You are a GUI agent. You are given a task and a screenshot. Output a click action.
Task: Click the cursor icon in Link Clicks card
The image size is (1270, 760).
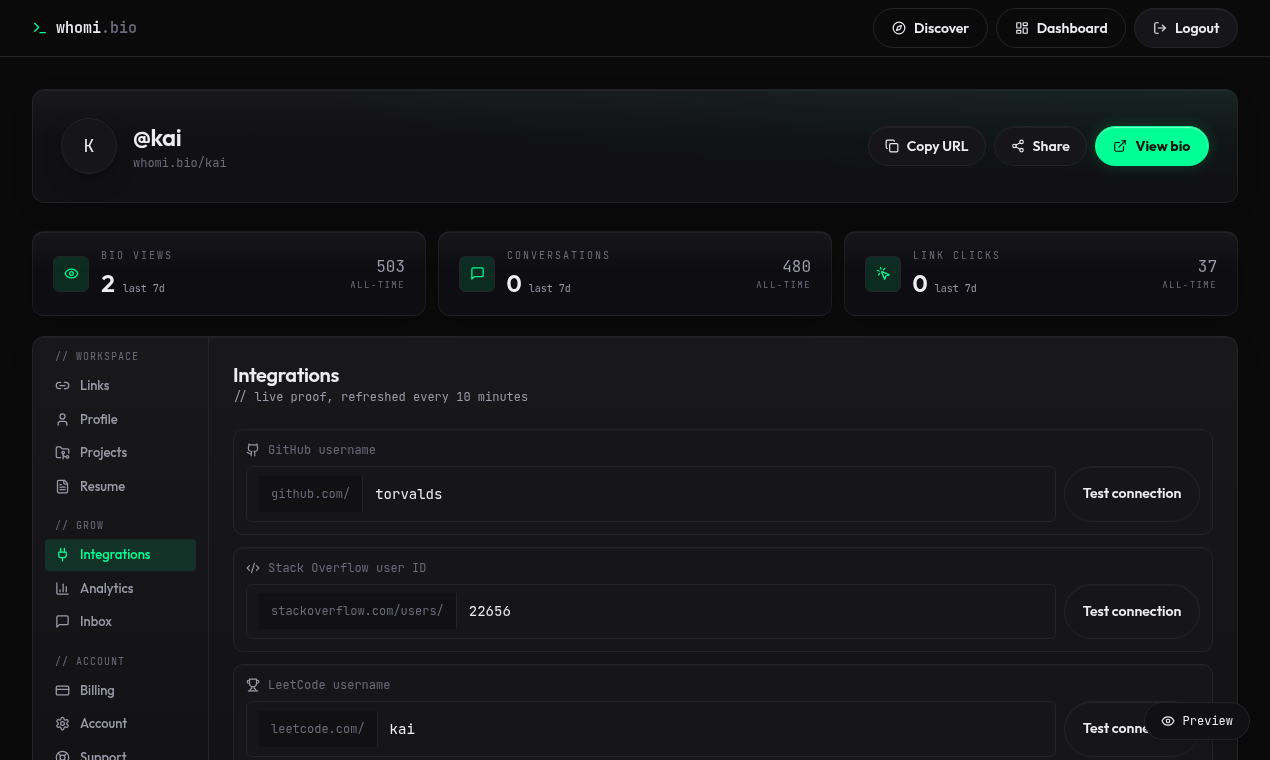point(883,274)
